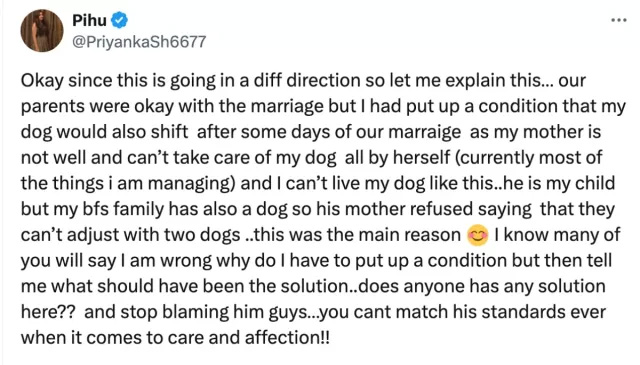Viewport: 640px width, 365px height.
Task: Click the phrase "the things i am managing)"
Action: click(x=128, y=183)
